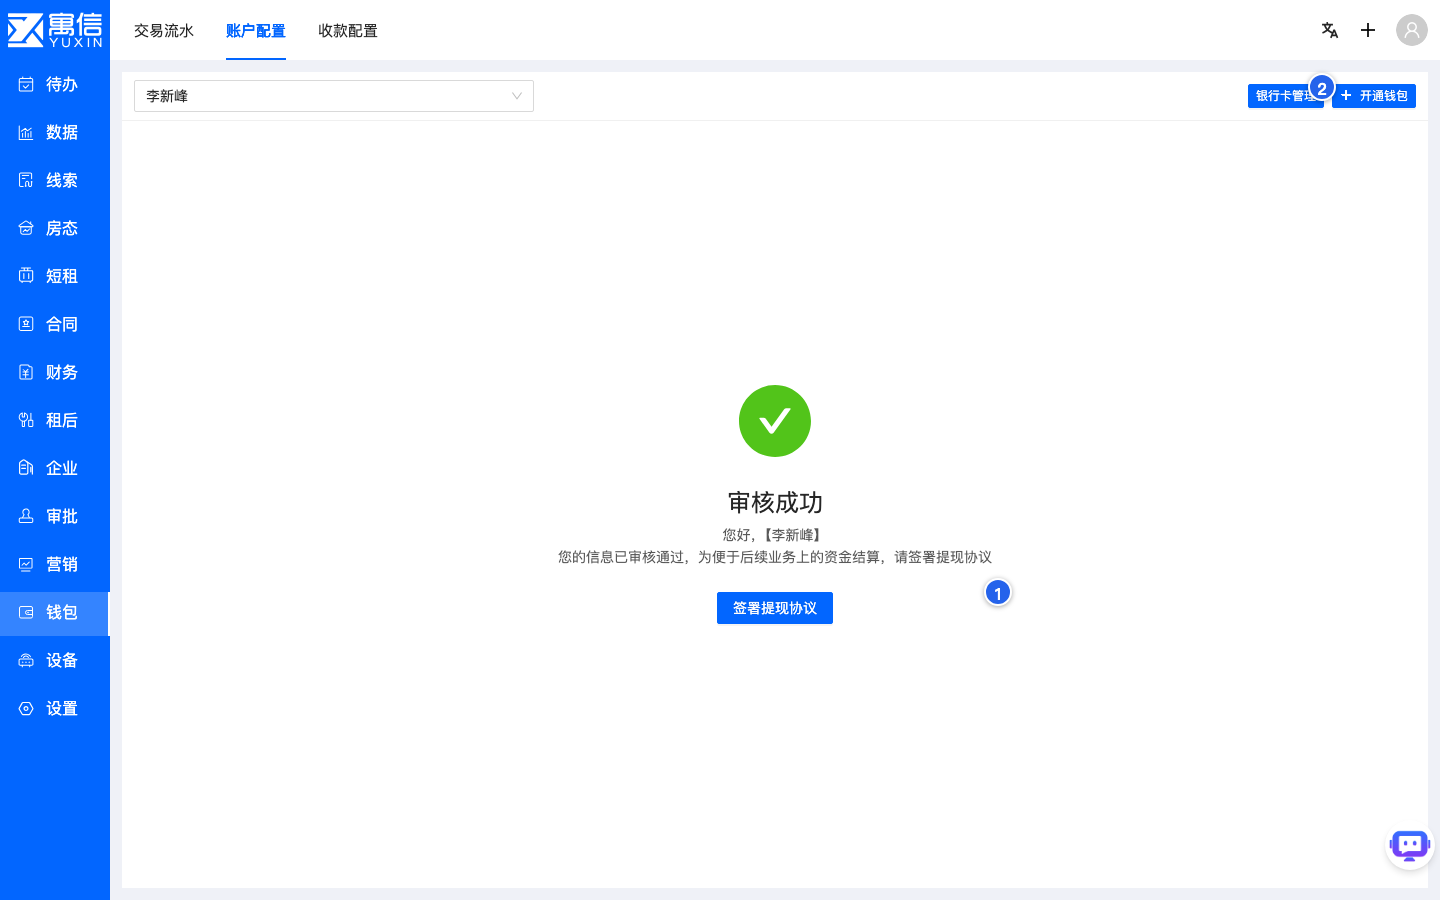Click the green success checkmark
1440x900 pixels.
(x=775, y=421)
